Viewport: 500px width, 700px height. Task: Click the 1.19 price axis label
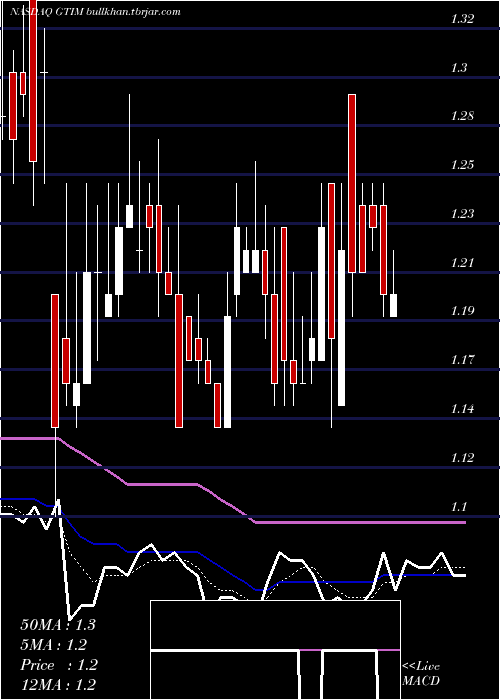coord(462,311)
